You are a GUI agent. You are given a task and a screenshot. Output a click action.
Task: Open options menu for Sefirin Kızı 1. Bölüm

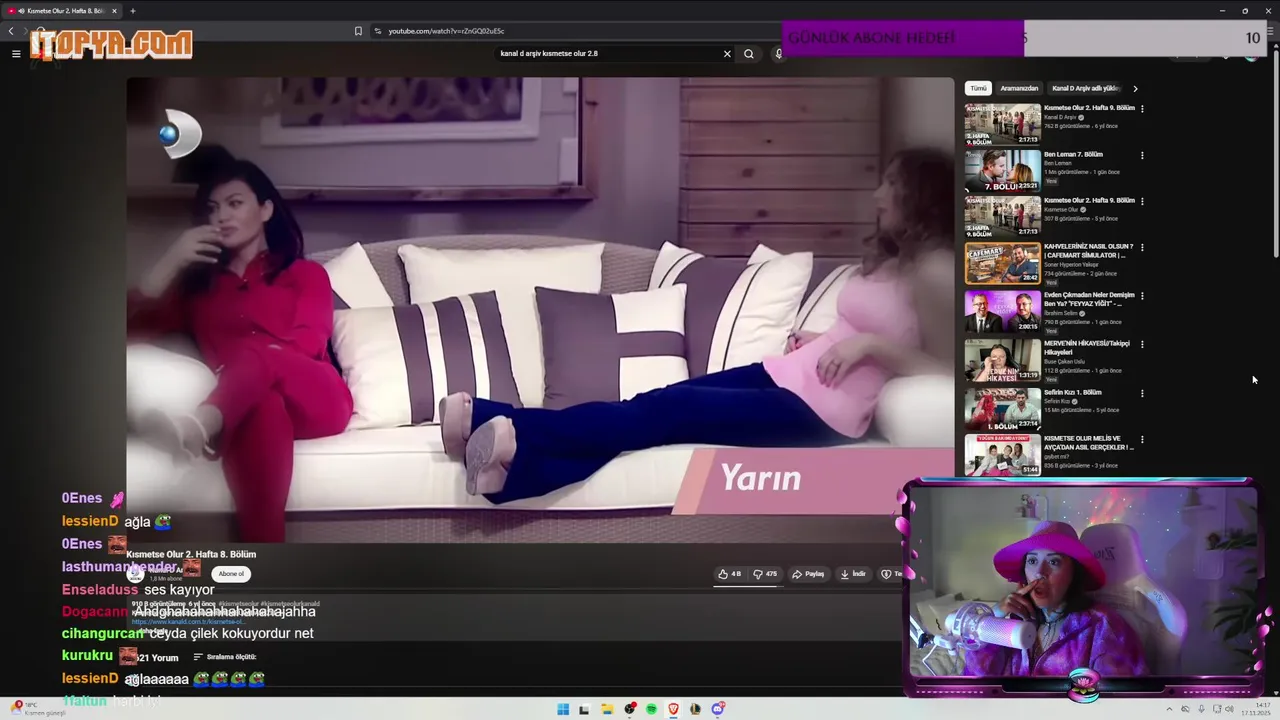click(x=1142, y=393)
